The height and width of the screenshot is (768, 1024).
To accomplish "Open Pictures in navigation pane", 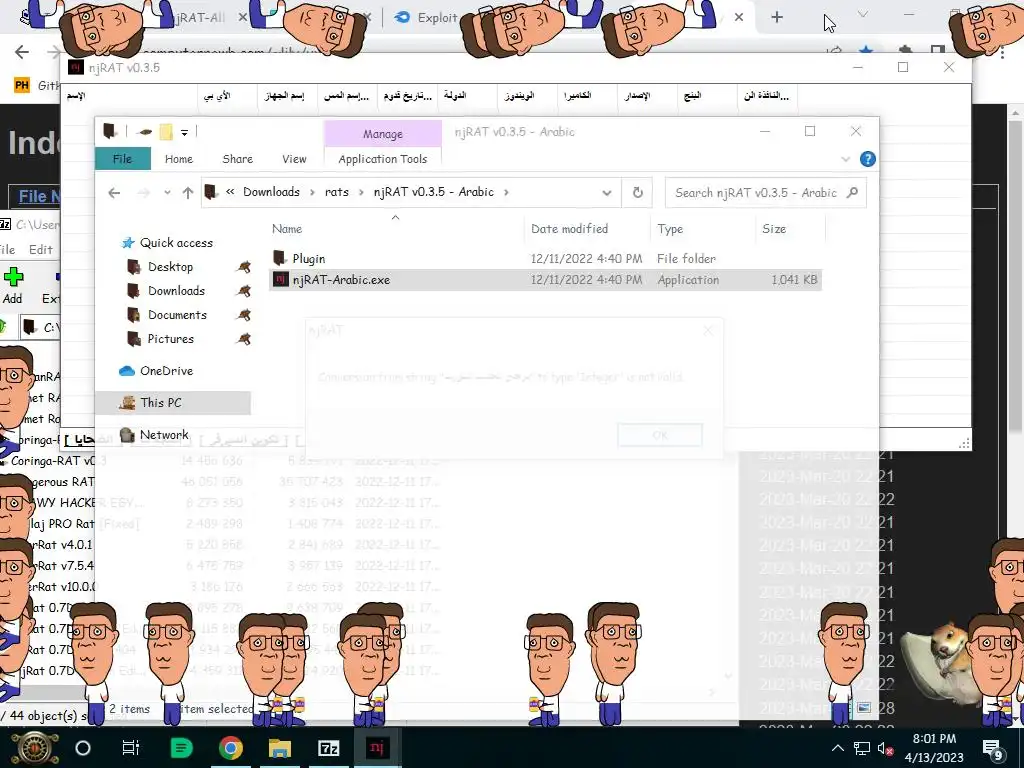I will pos(170,339).
